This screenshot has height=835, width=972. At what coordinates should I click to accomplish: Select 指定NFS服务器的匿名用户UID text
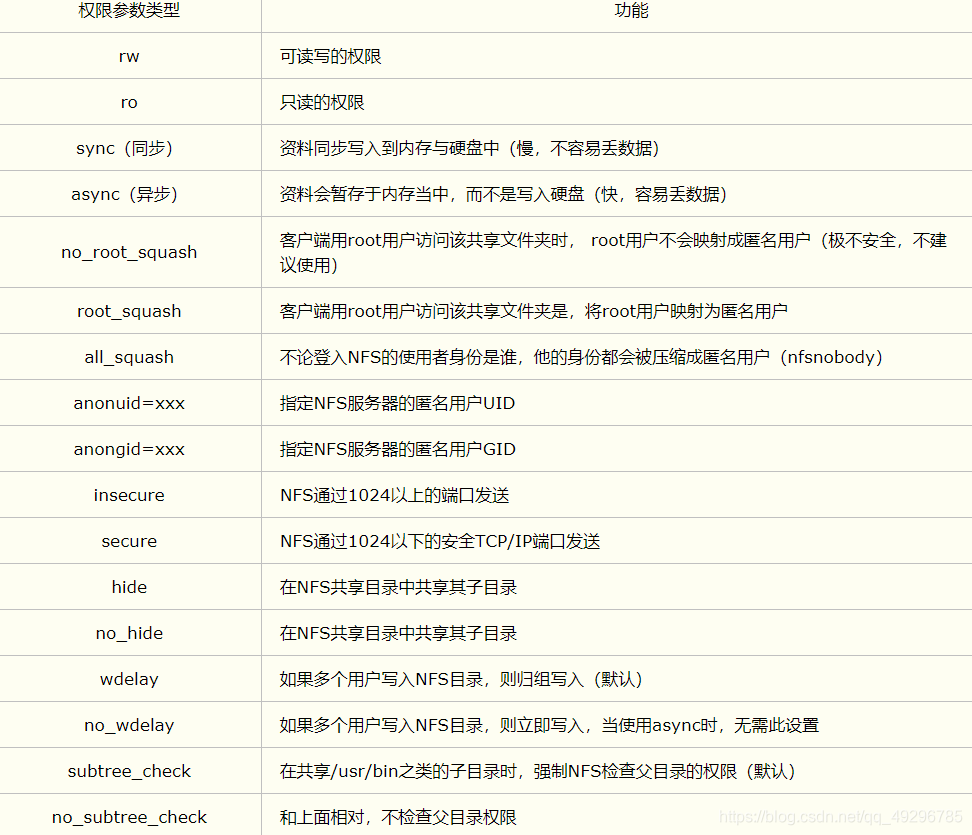coord(397,403)
